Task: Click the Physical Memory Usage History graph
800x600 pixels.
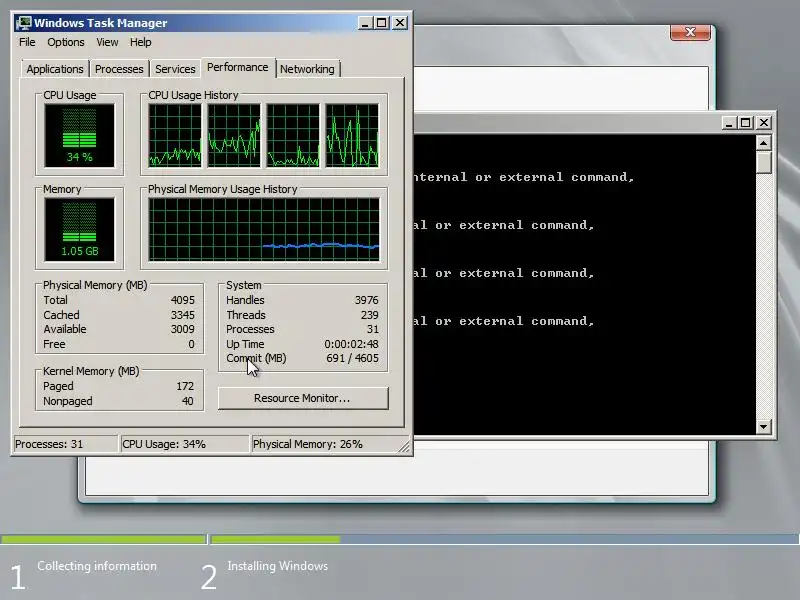Action: [264, 230]
